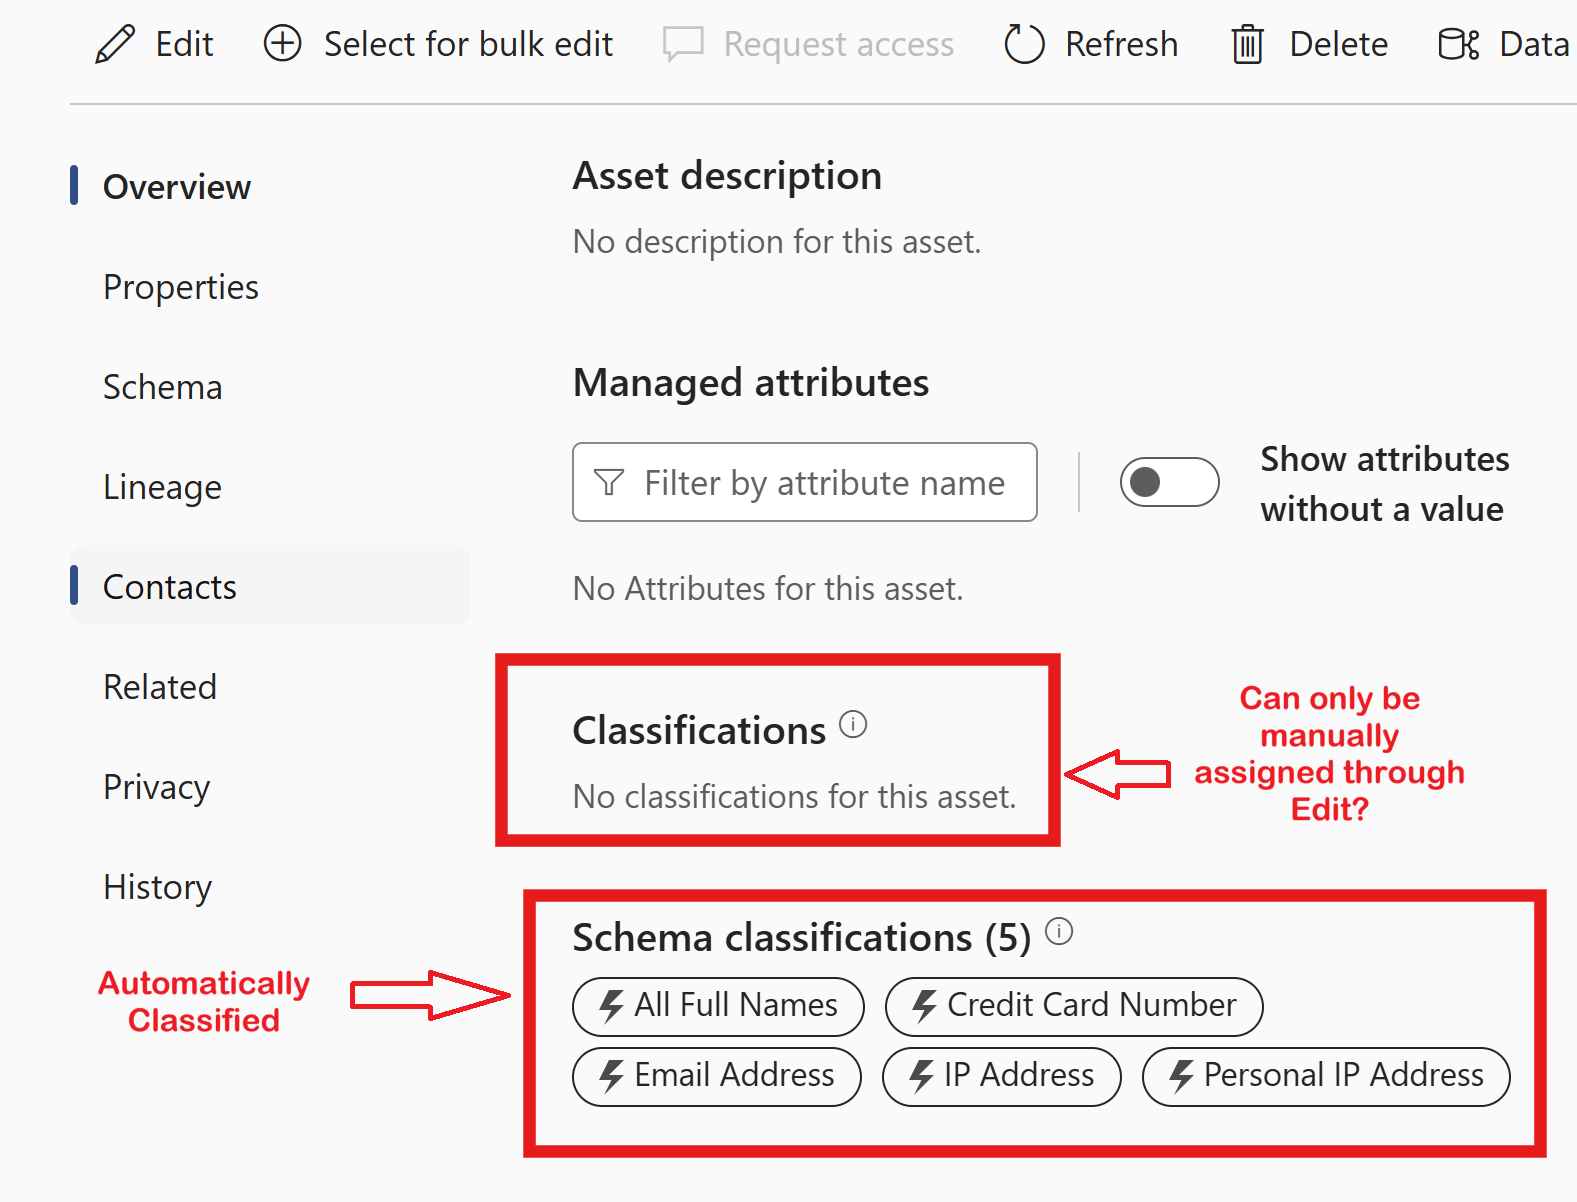Click the lightning icon on All Full Names

(x=610, y=1006)
